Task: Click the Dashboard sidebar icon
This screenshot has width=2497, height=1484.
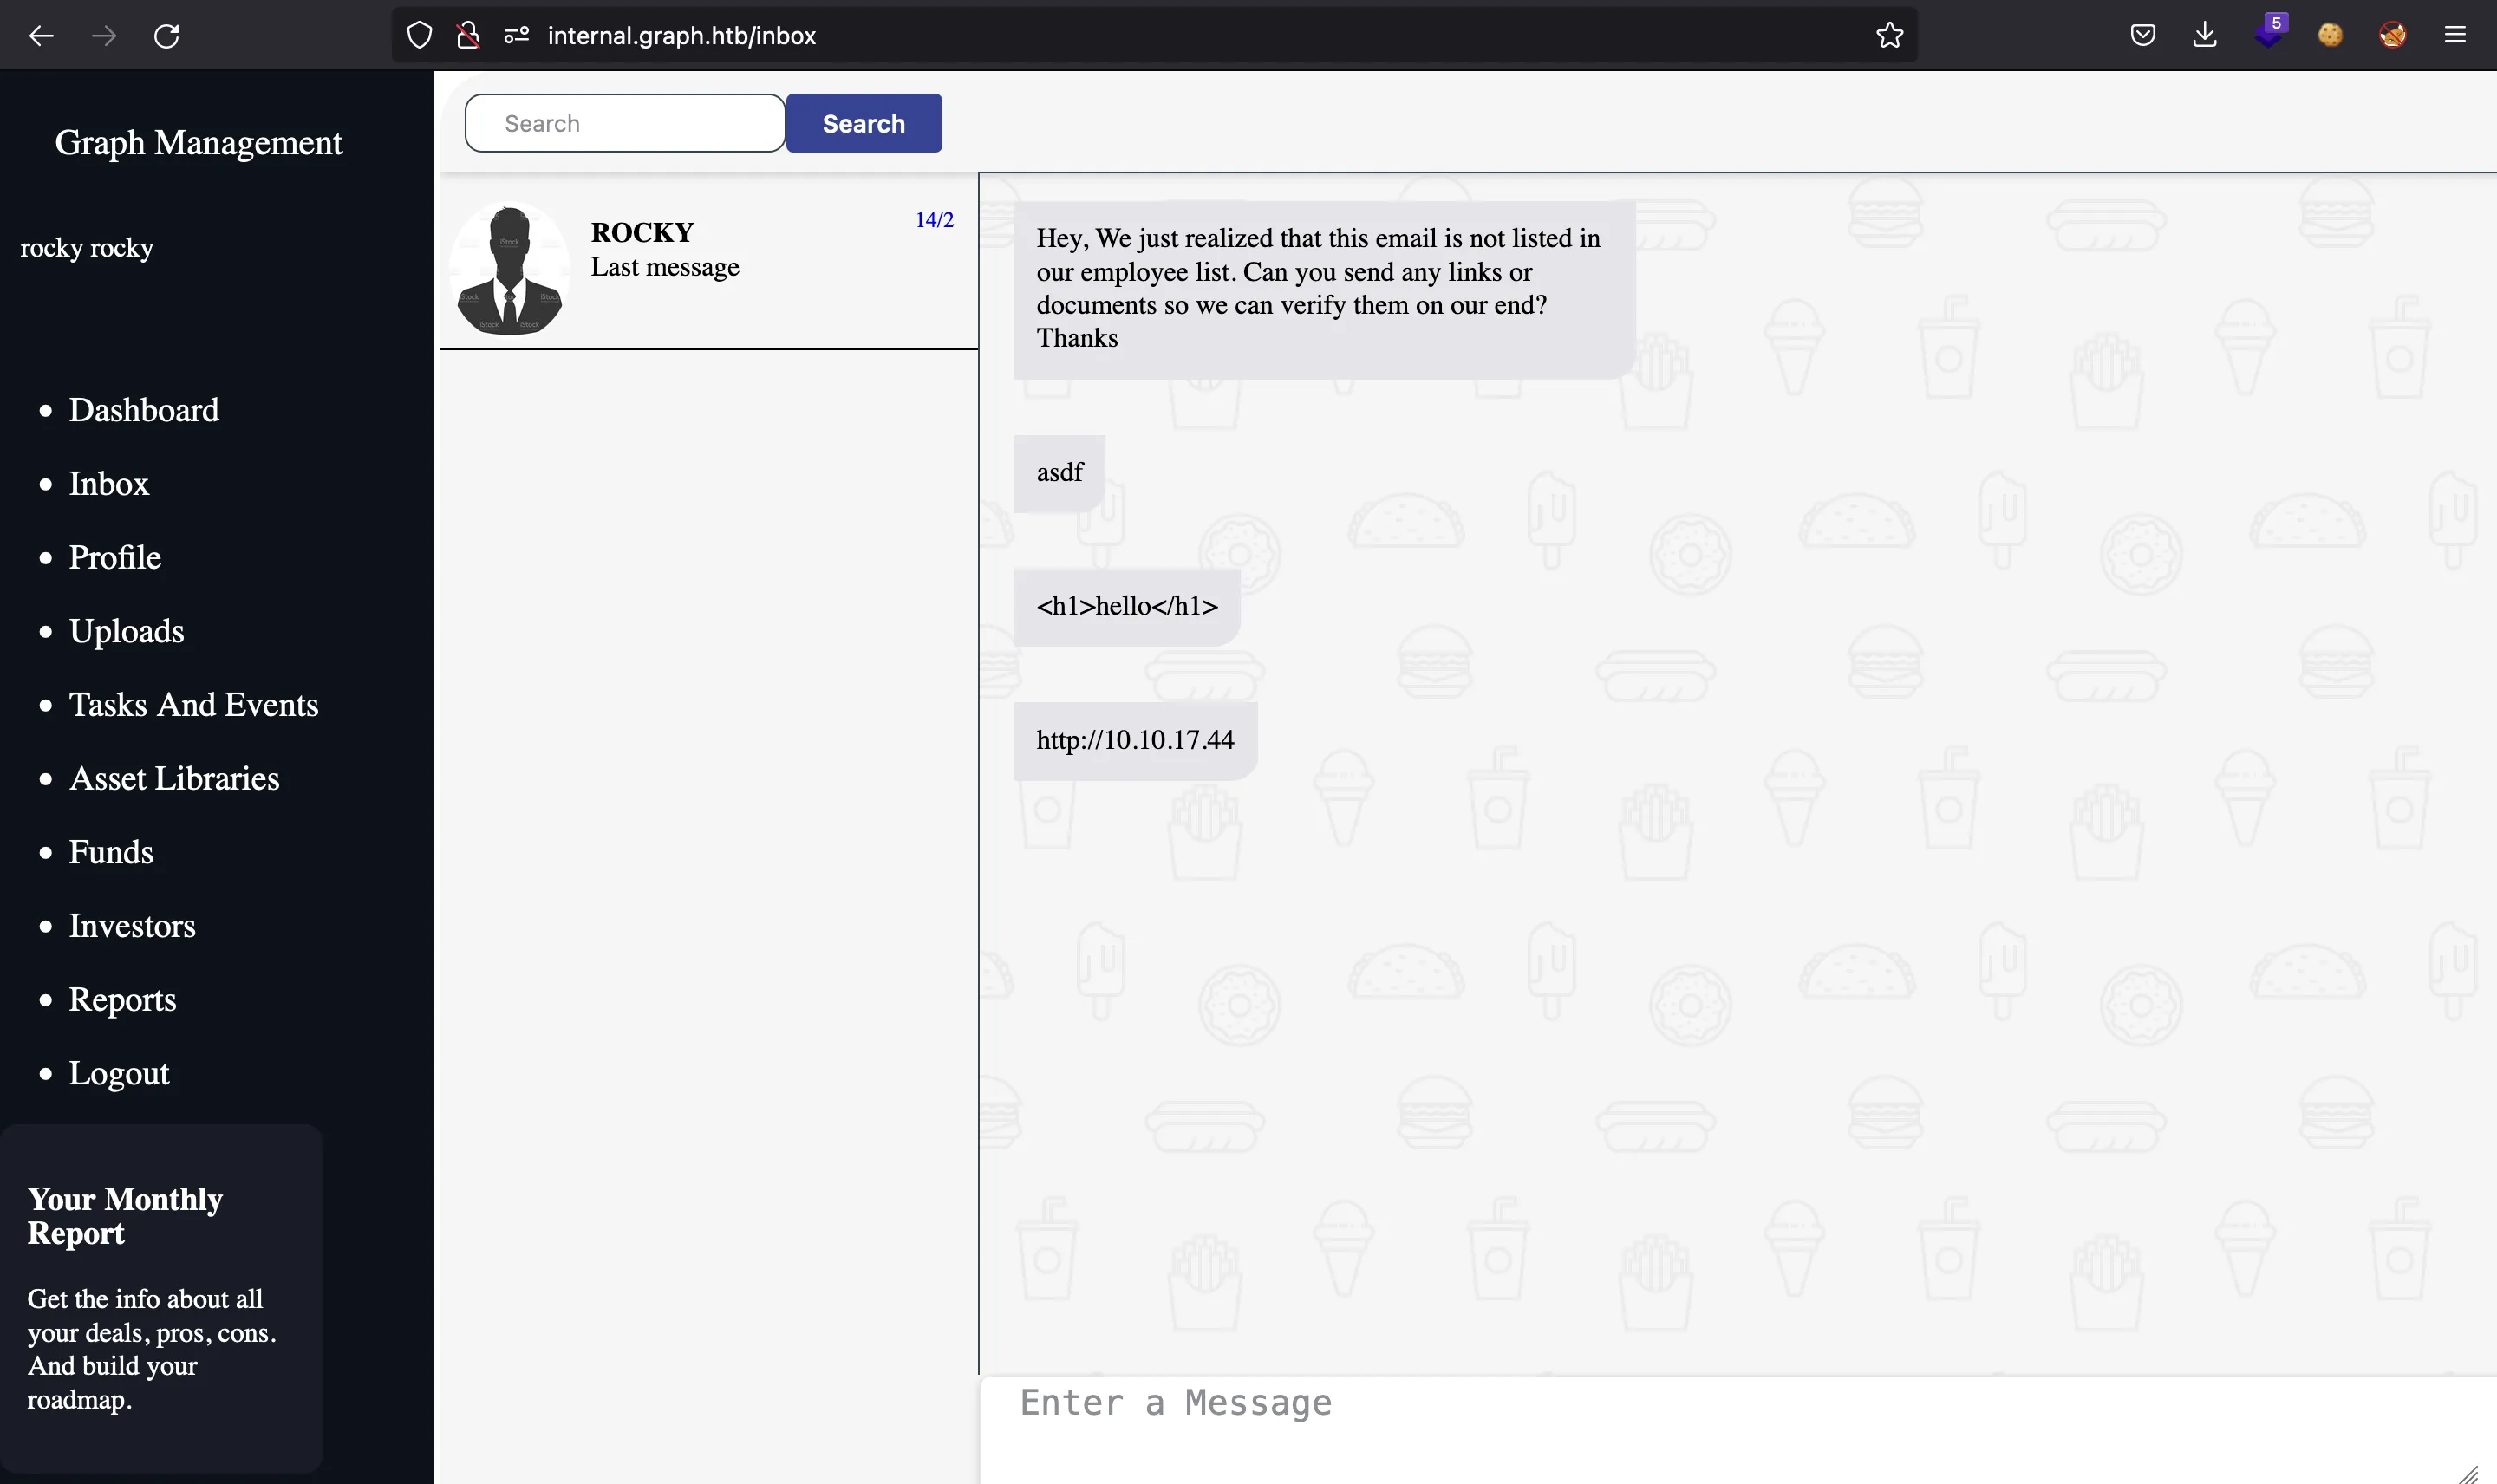Action: tap(143, 410)
